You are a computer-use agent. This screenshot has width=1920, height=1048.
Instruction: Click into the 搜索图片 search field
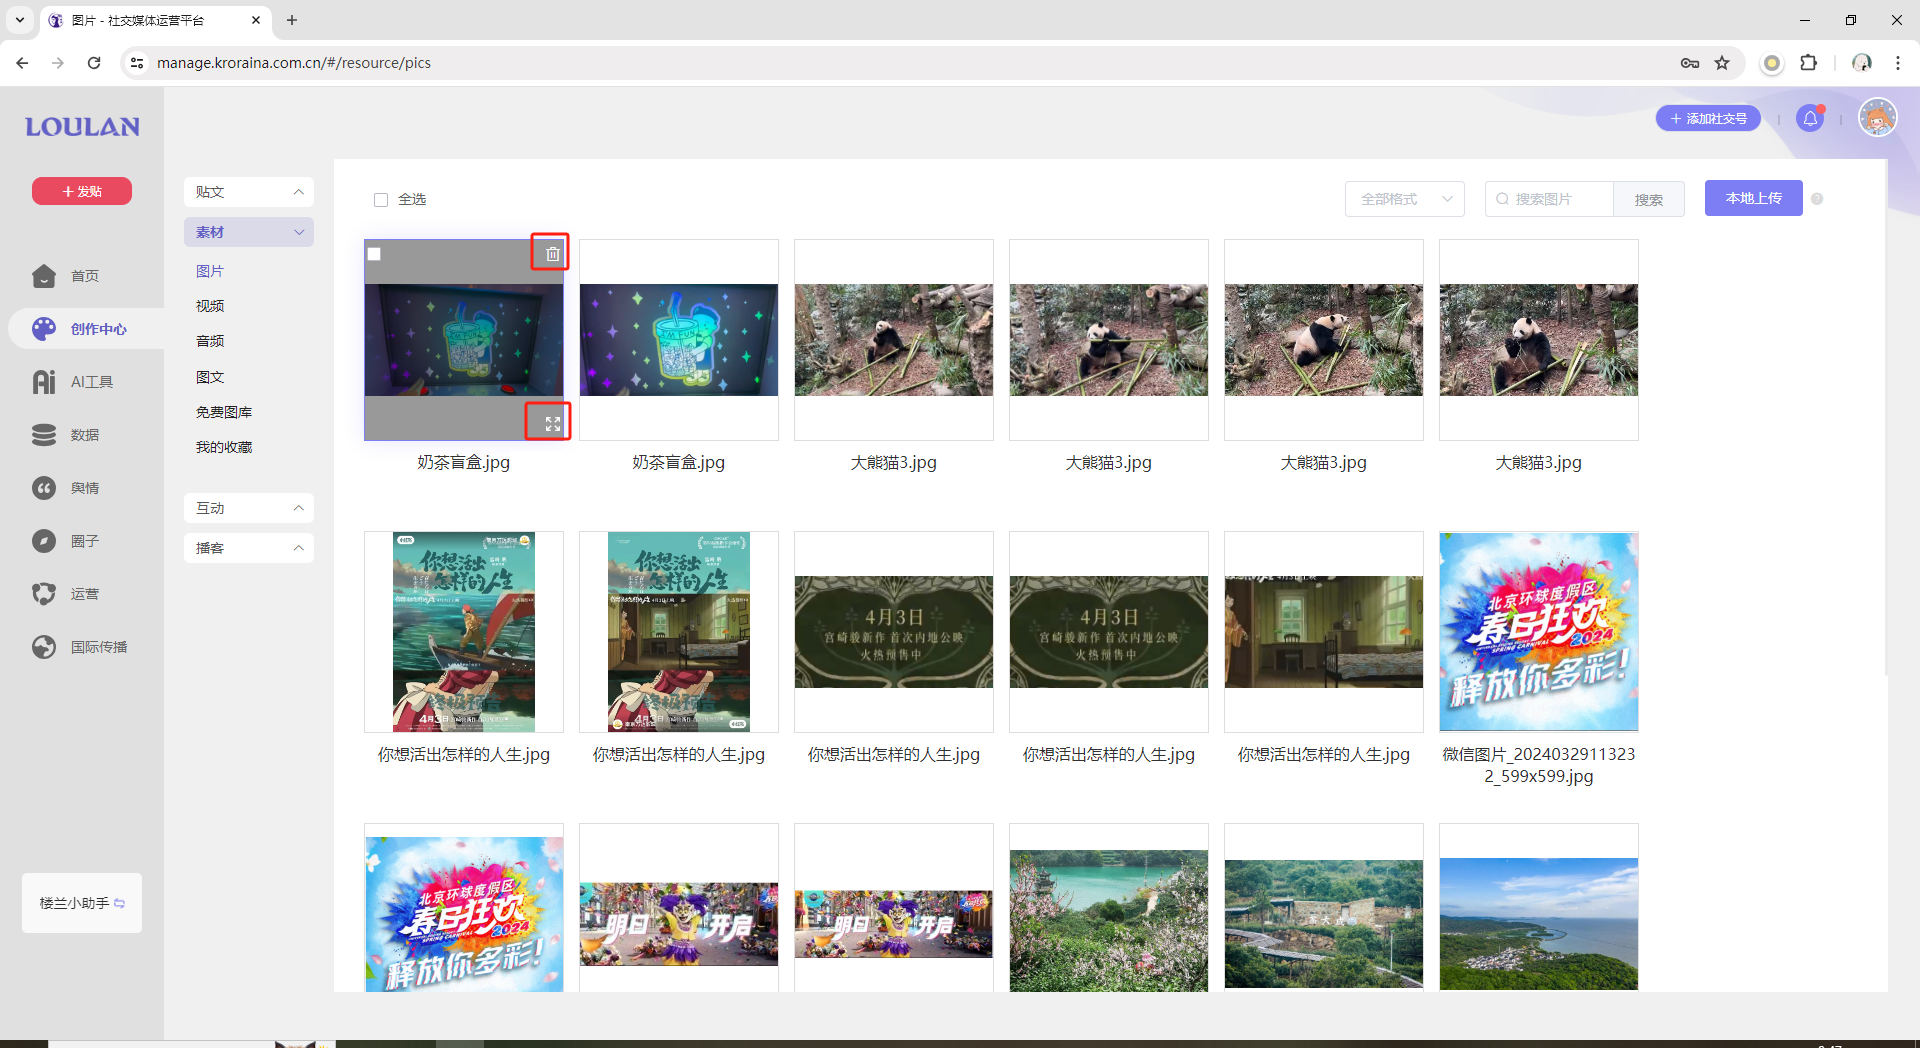tap(1549, 199)
